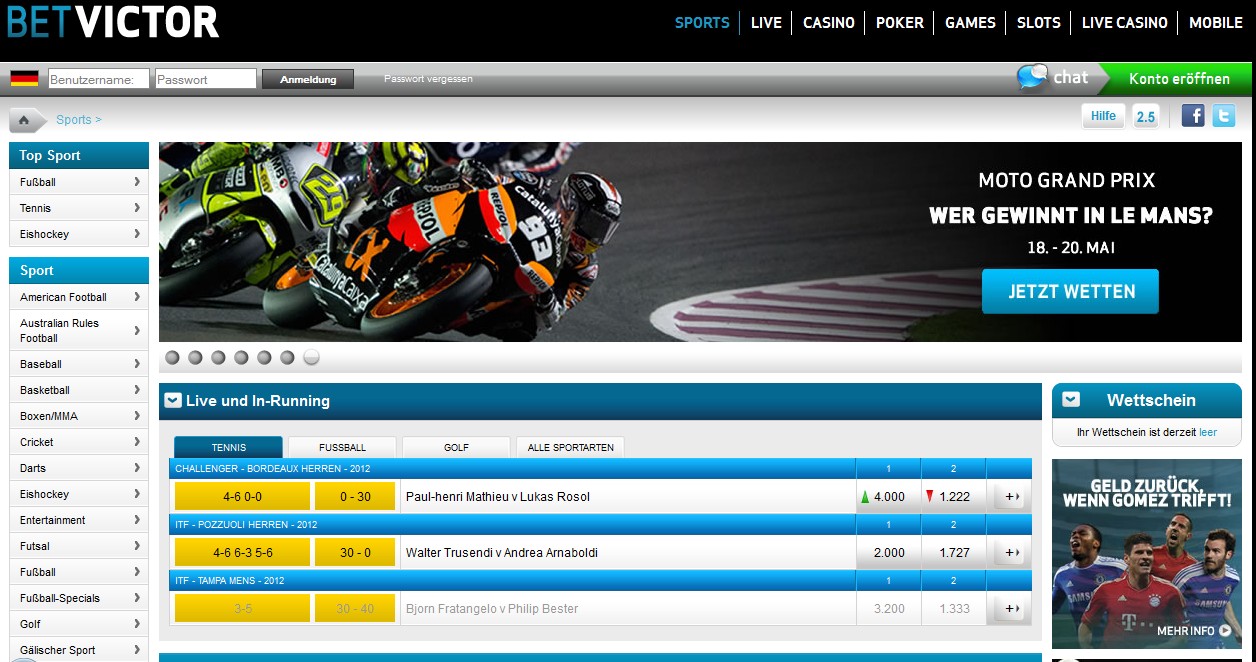Collapse the Wettschein panel
Viewport: 1256px width, 662px height.
(x=1071, y=400)
